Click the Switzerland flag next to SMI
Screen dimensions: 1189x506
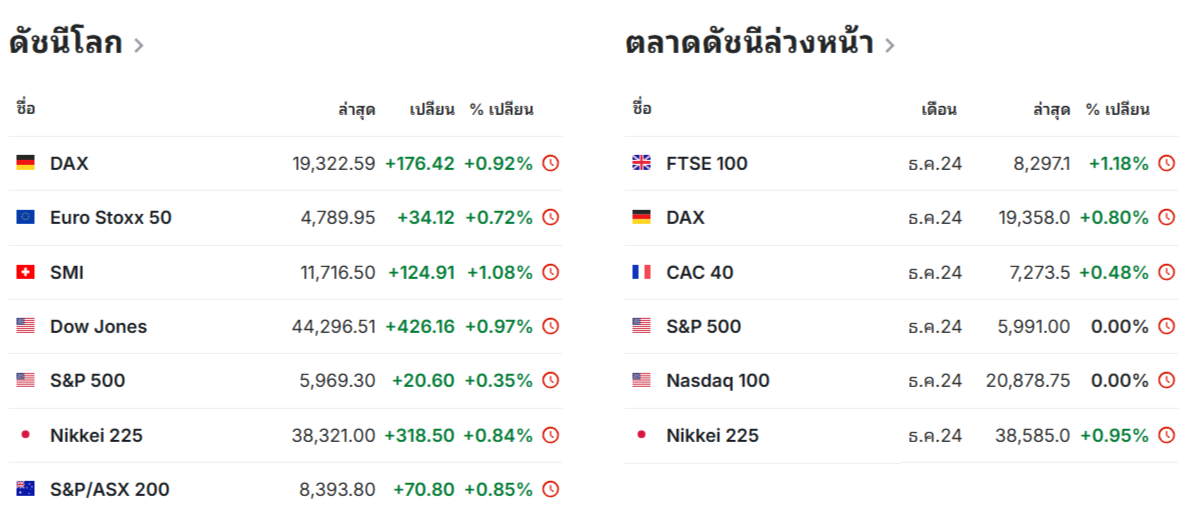(x=26, y=272)
